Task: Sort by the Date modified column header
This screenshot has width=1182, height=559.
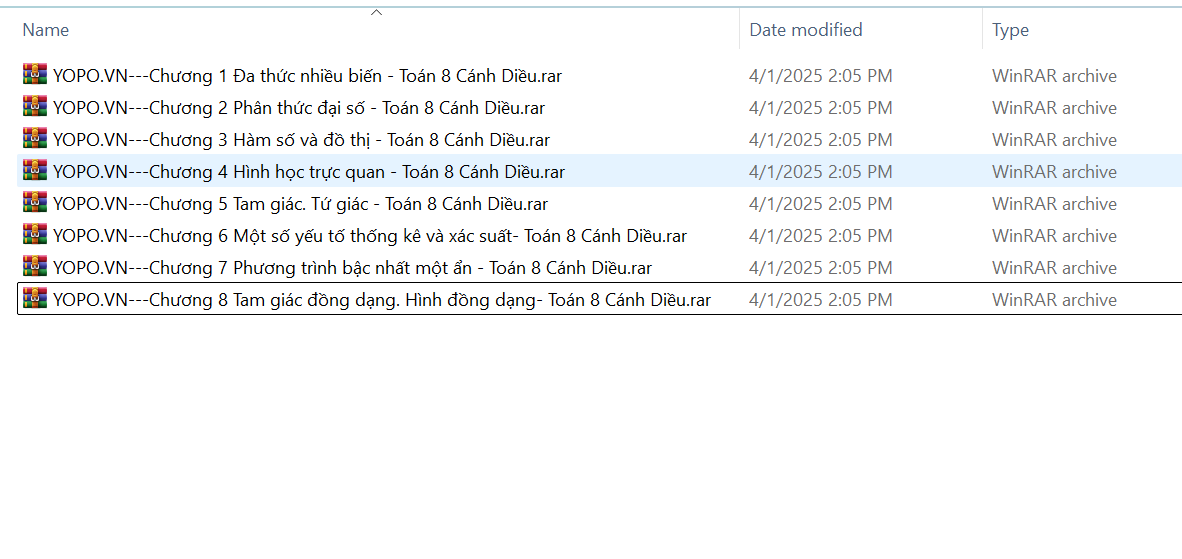Action: (x=805, y=30)
